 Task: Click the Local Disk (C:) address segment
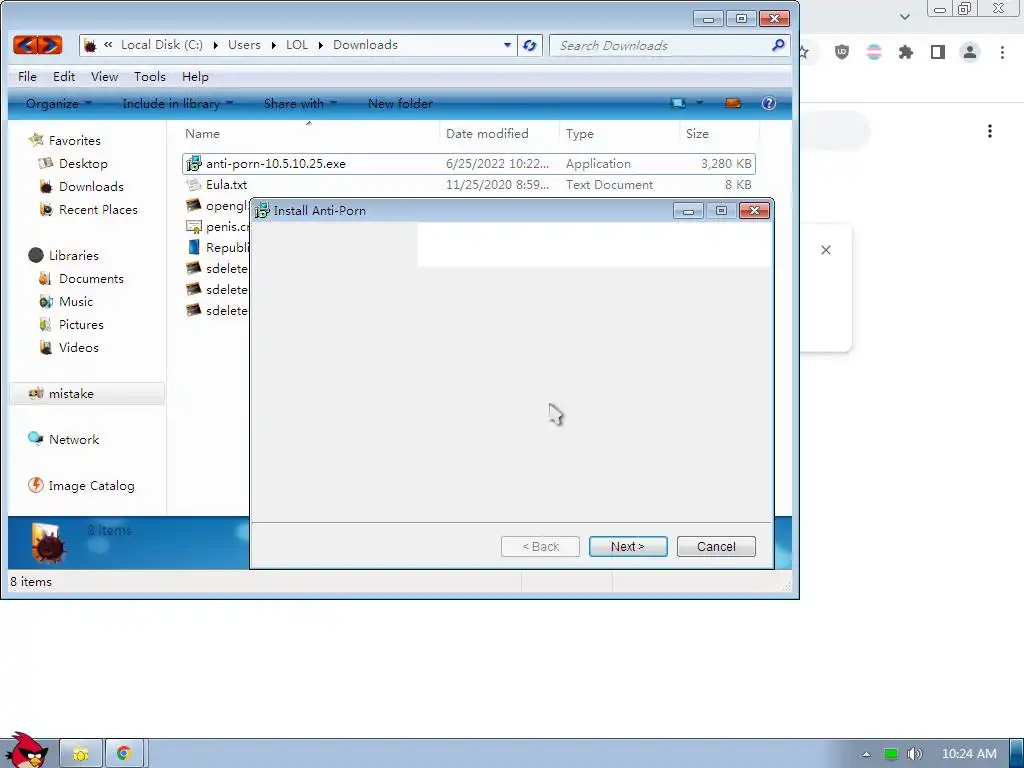pos(161,45)
